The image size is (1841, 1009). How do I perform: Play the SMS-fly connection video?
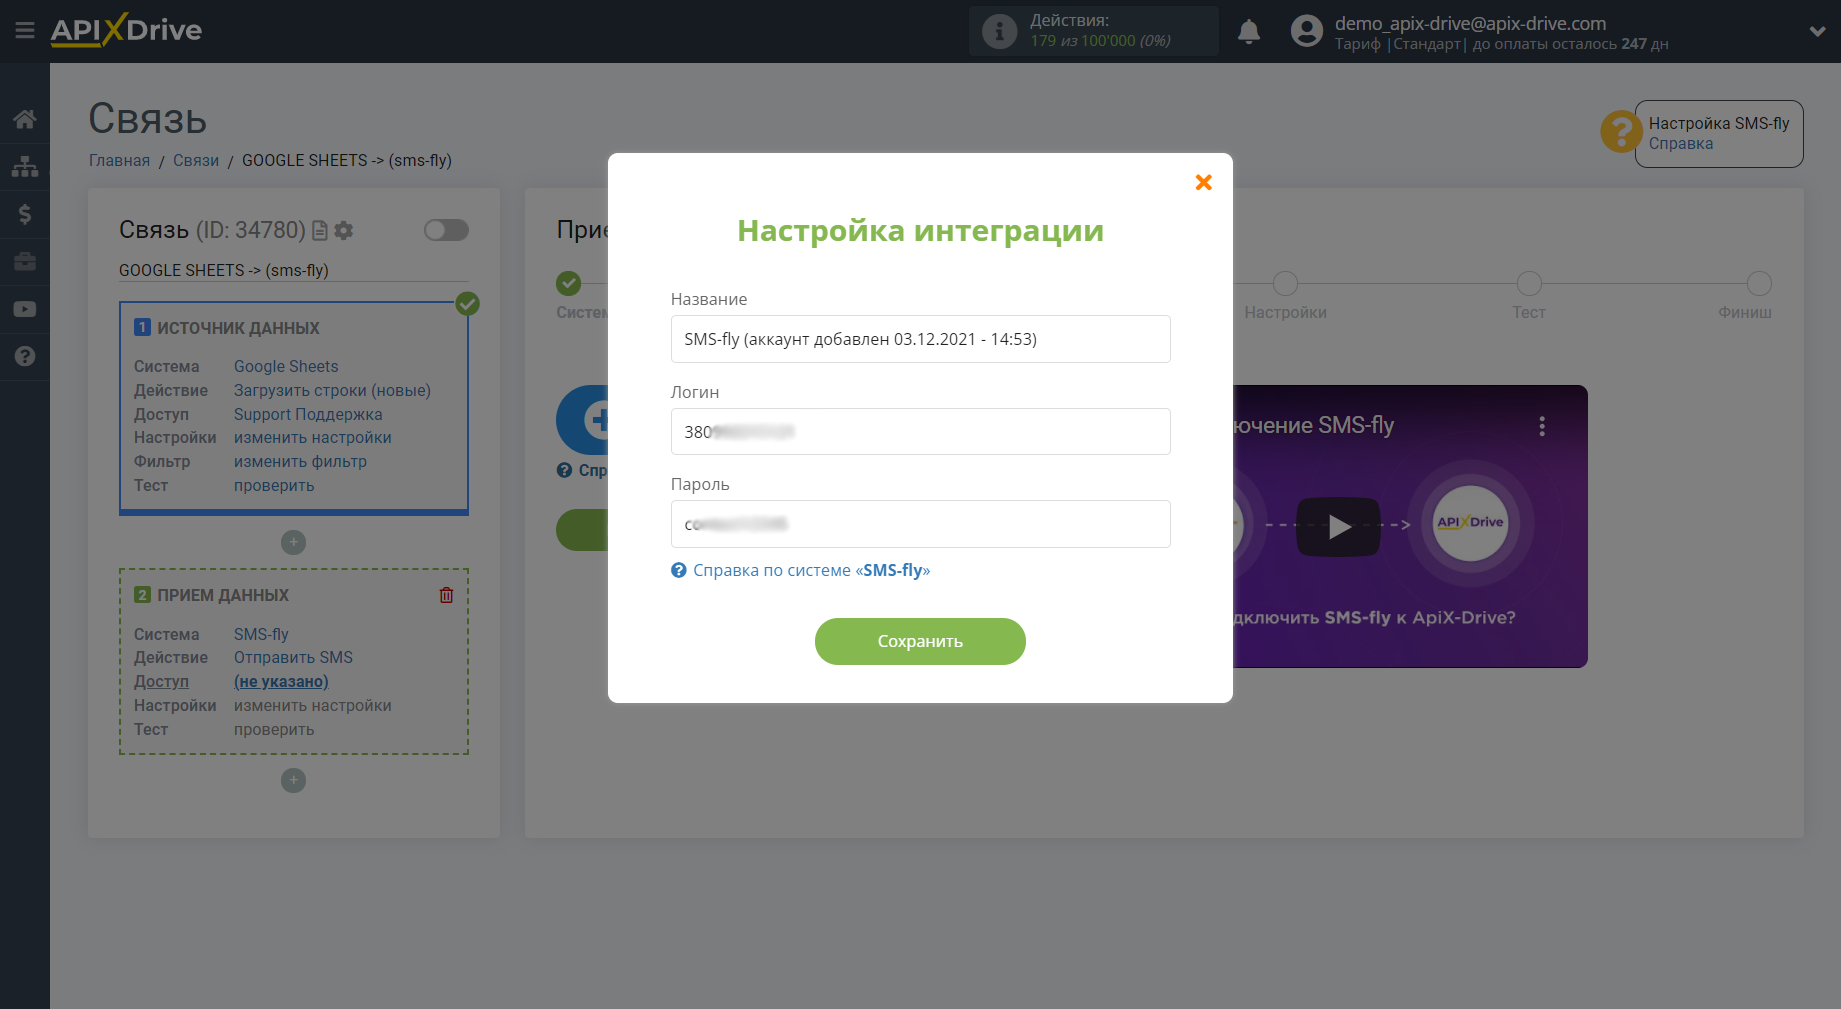pos(1338,526)
